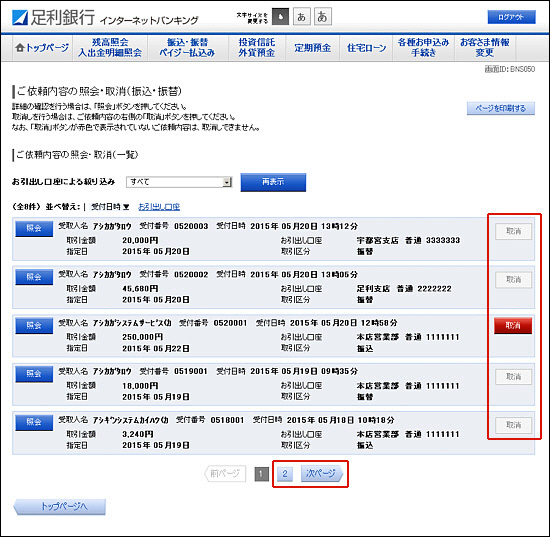Open 各種お申込み 手続き menu

[x=423, y=47]
